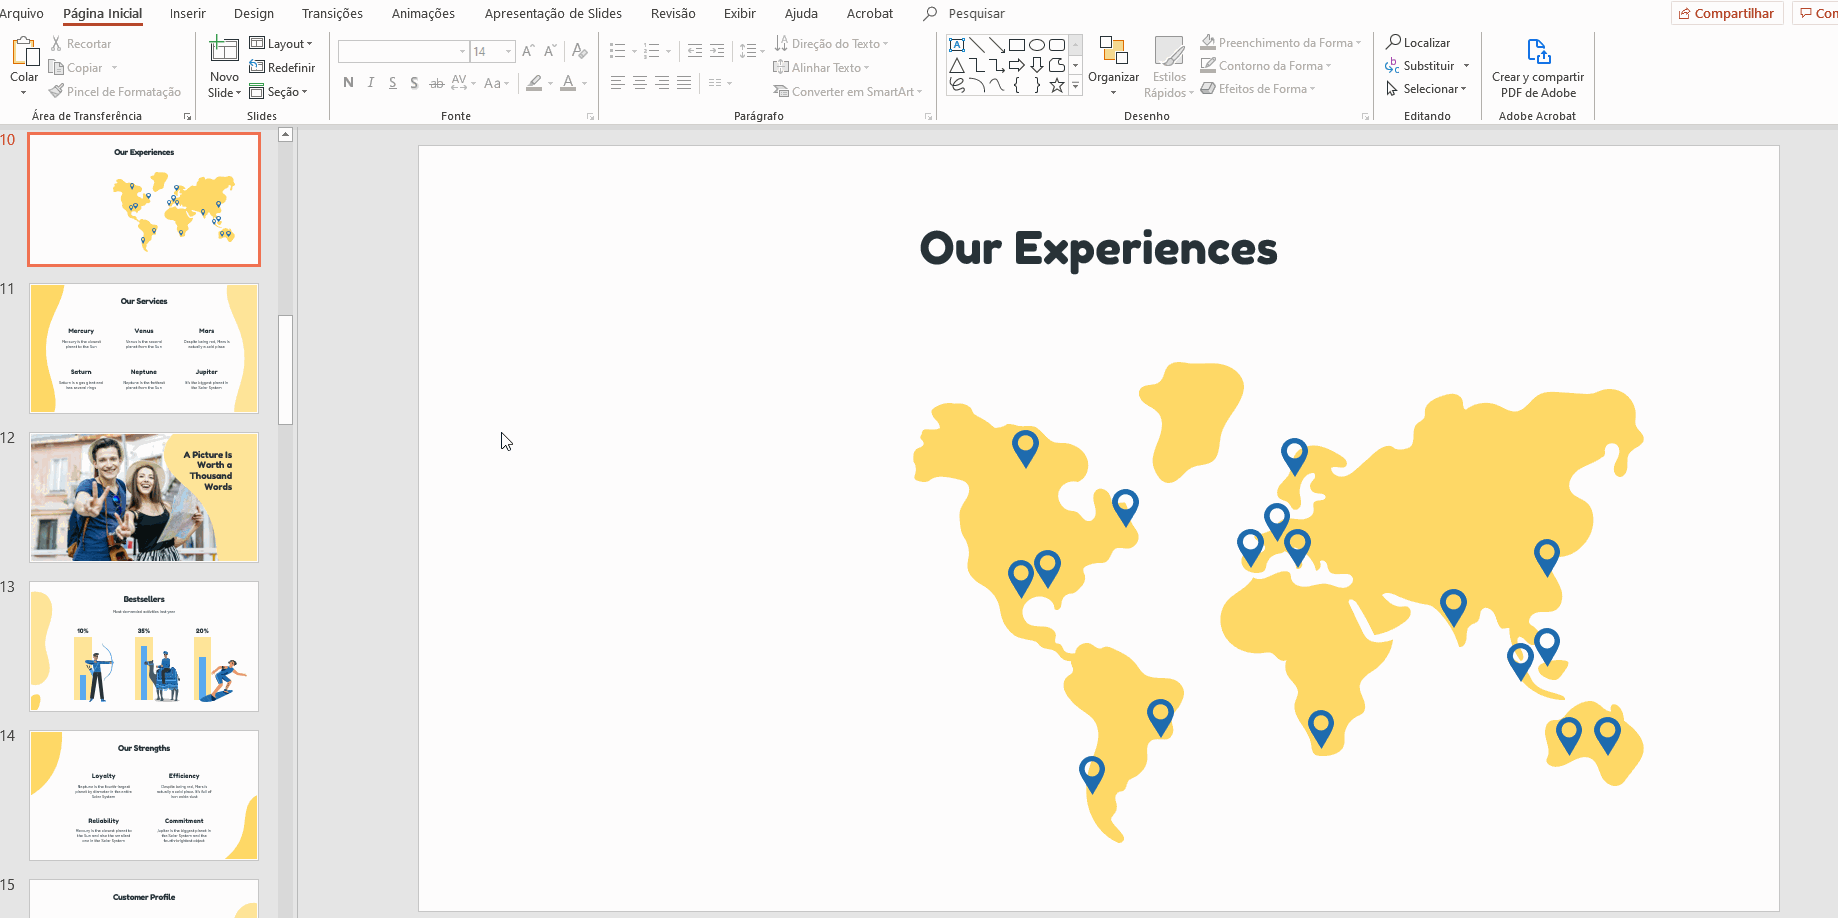Open Direção do Texto dropdown

(x=831, y=44)
